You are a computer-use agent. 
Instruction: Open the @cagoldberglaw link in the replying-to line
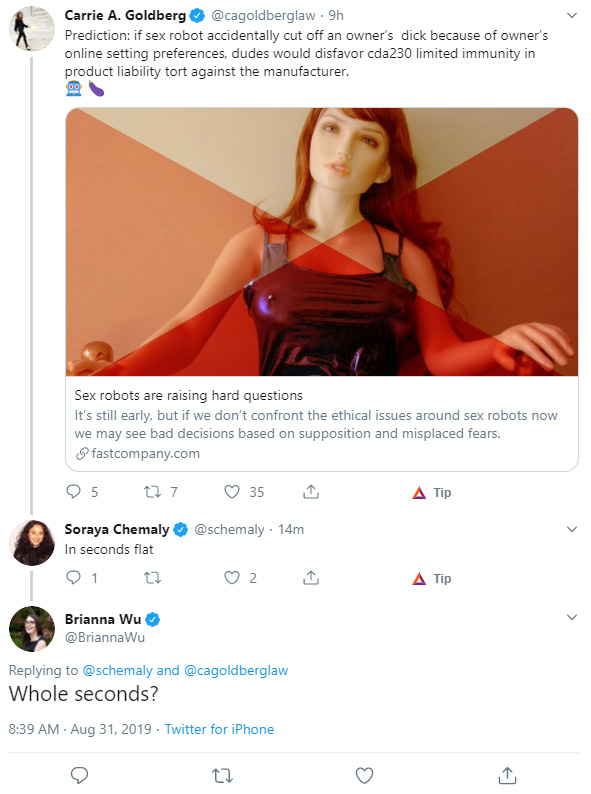(x=236, y=670)
